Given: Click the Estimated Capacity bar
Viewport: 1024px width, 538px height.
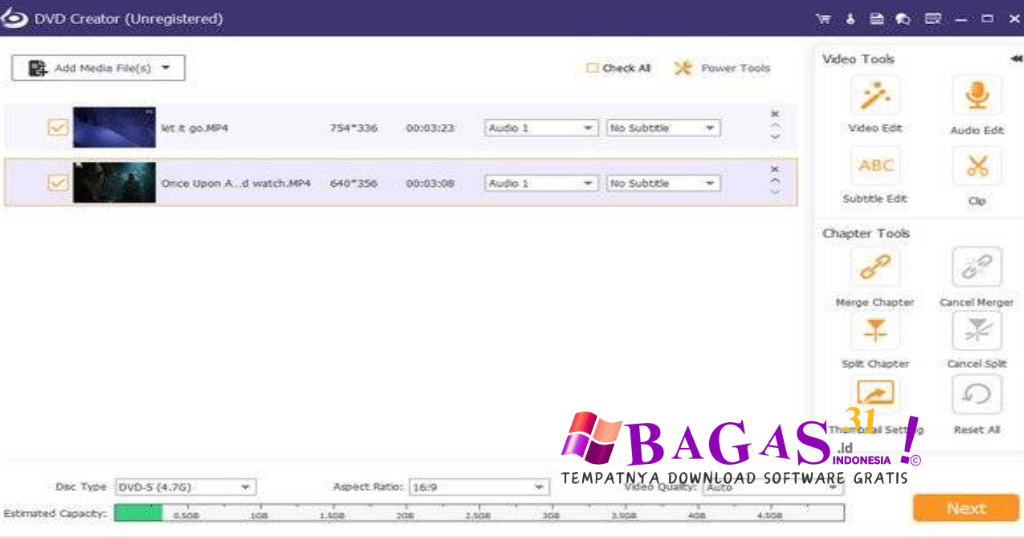Looking at the screenshot, I should (479, 513).
